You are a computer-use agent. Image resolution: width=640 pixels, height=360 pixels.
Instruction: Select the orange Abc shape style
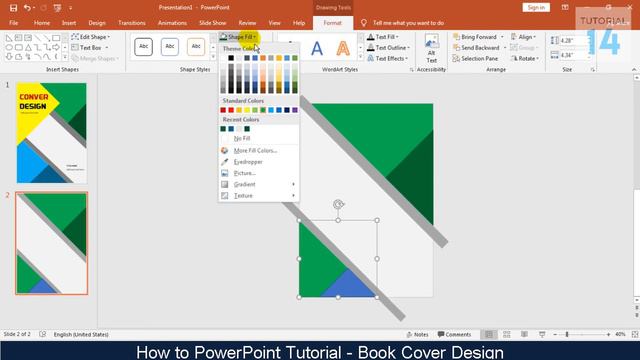(196, 47)
